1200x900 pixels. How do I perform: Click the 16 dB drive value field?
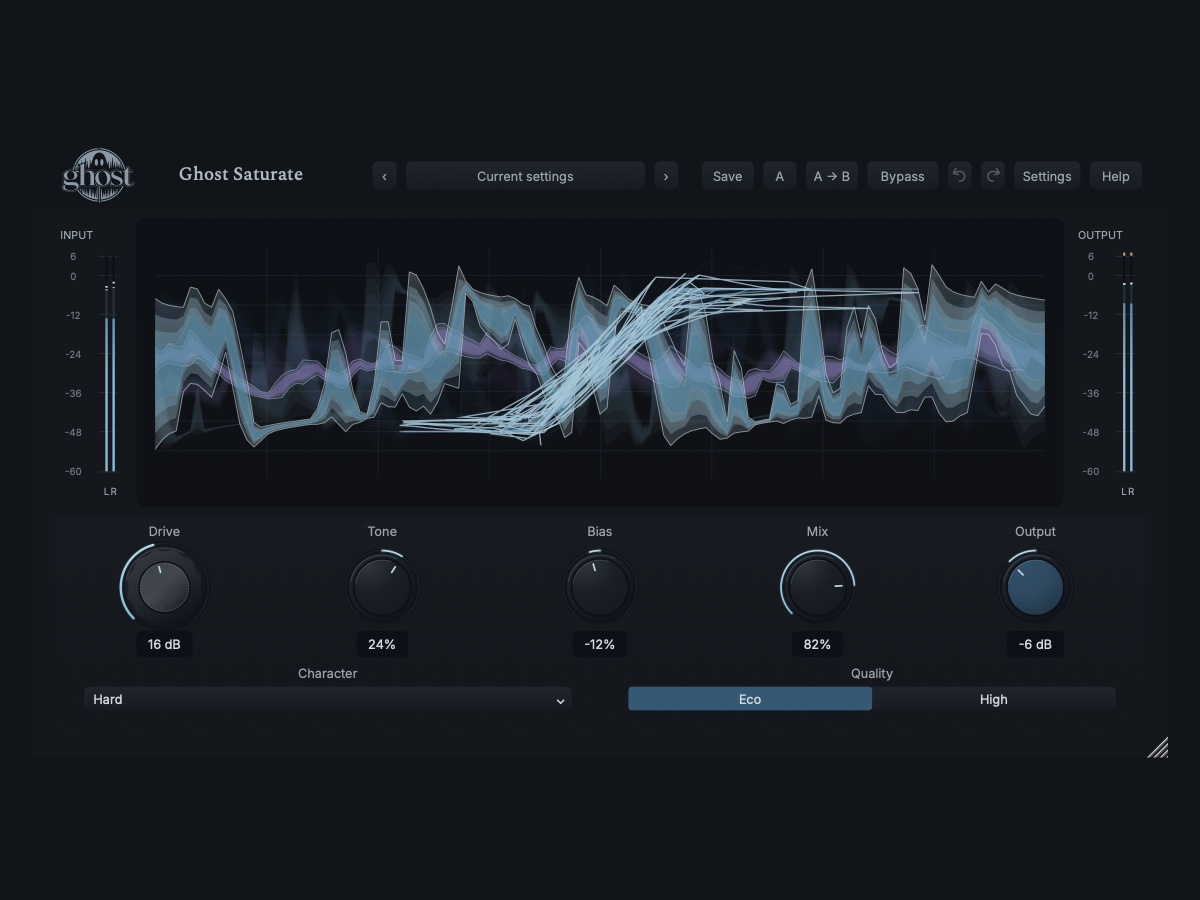coord(164,644)
